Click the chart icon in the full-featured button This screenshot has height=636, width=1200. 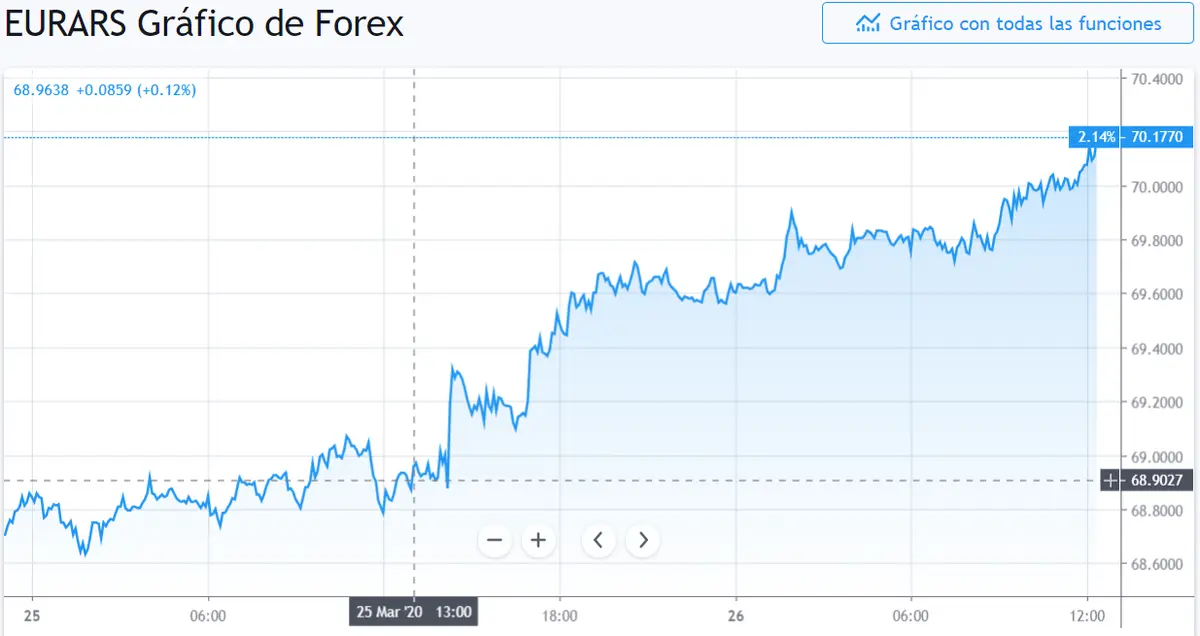click(x=868, y=23)
